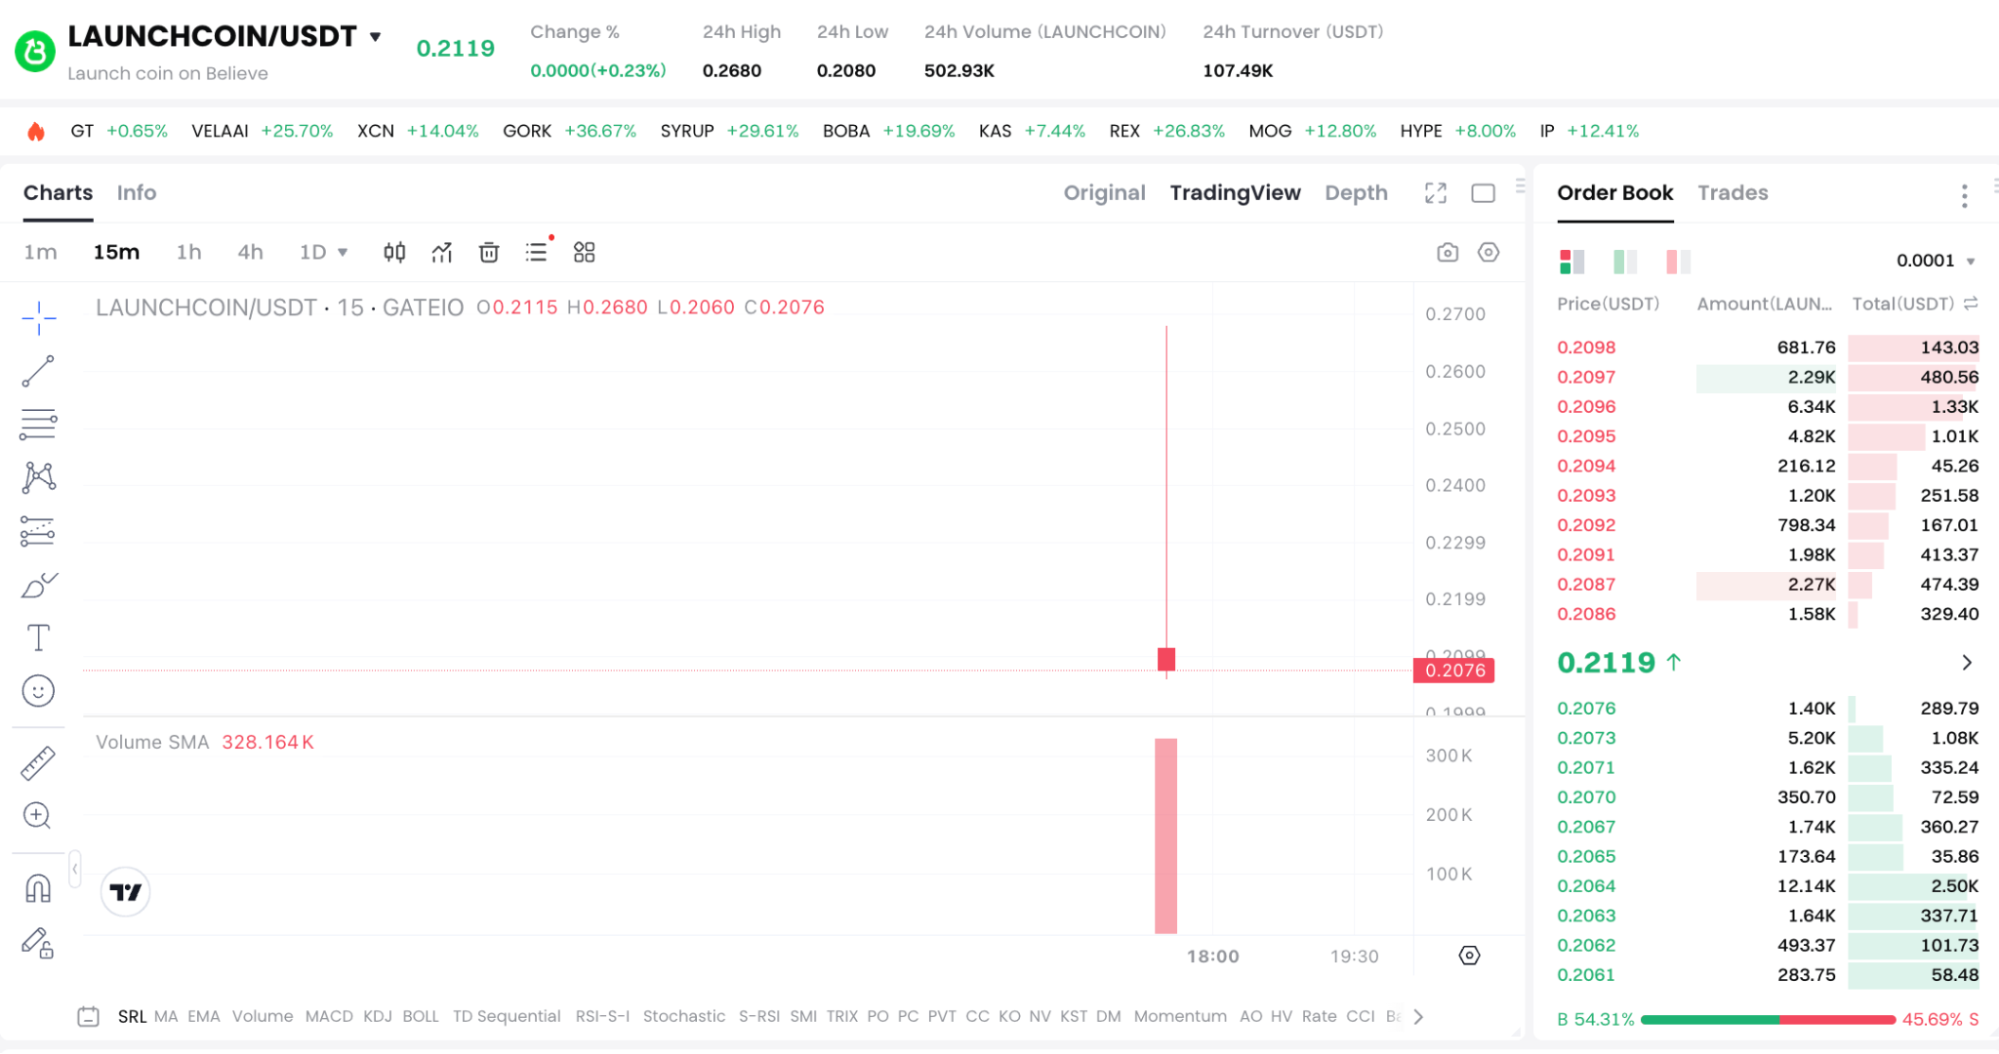
Task: Click the buy/sell ratio bar
Action: pyautogui.click(x=1768, y=1020)
